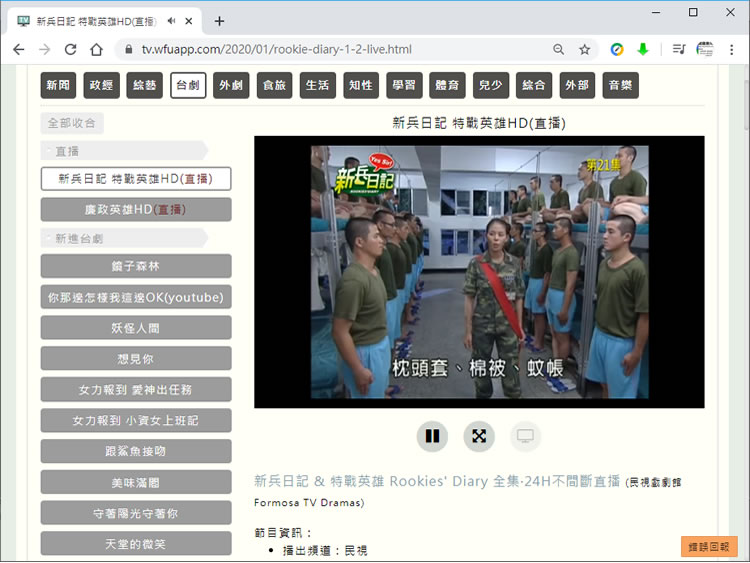Reload the current page

[70, 49]
